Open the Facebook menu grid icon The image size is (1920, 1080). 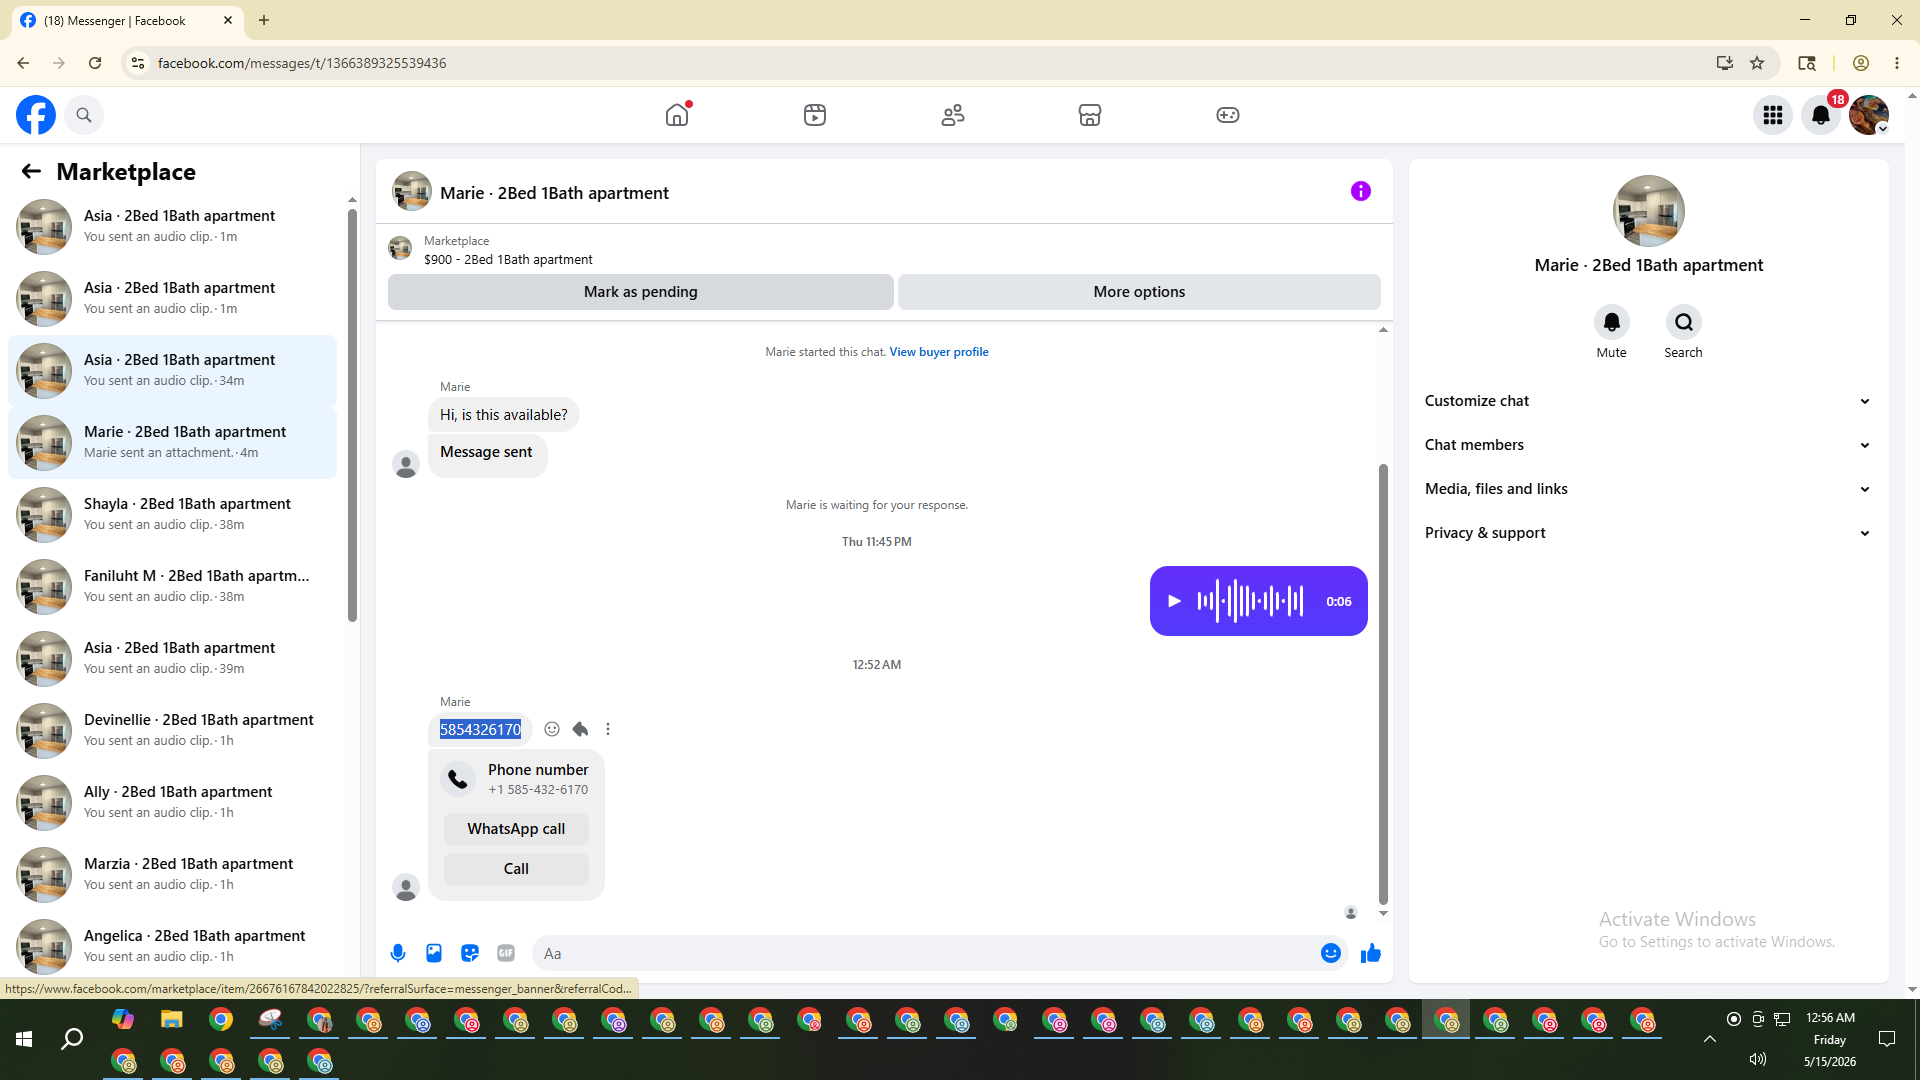click(x=1773, y=115)
